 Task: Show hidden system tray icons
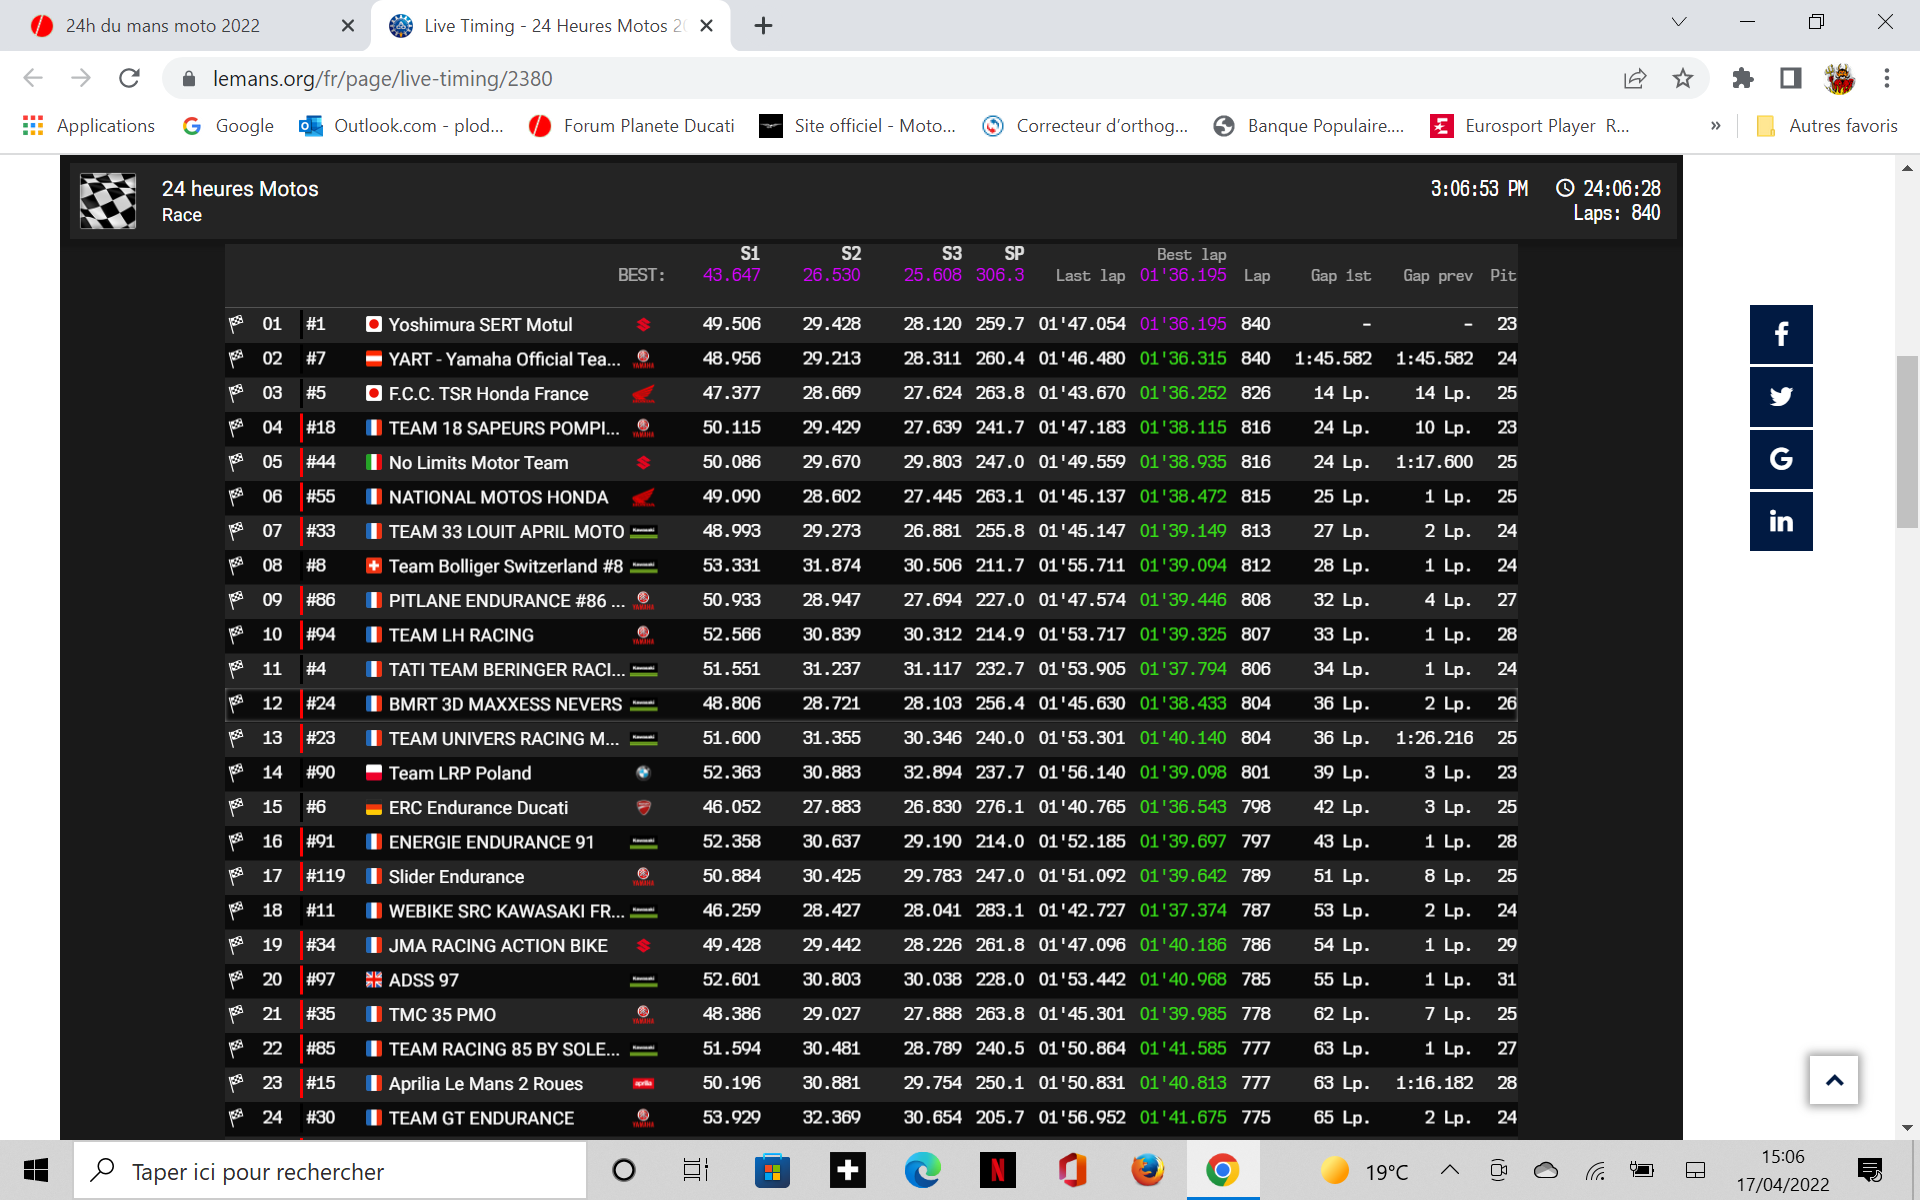pos(1450,1170)
